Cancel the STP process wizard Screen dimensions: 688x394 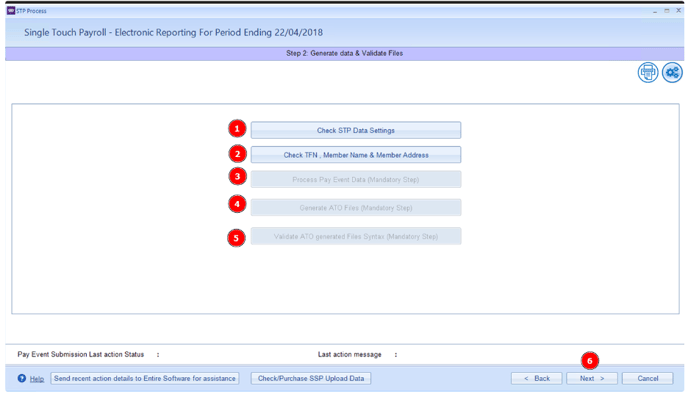647,378
